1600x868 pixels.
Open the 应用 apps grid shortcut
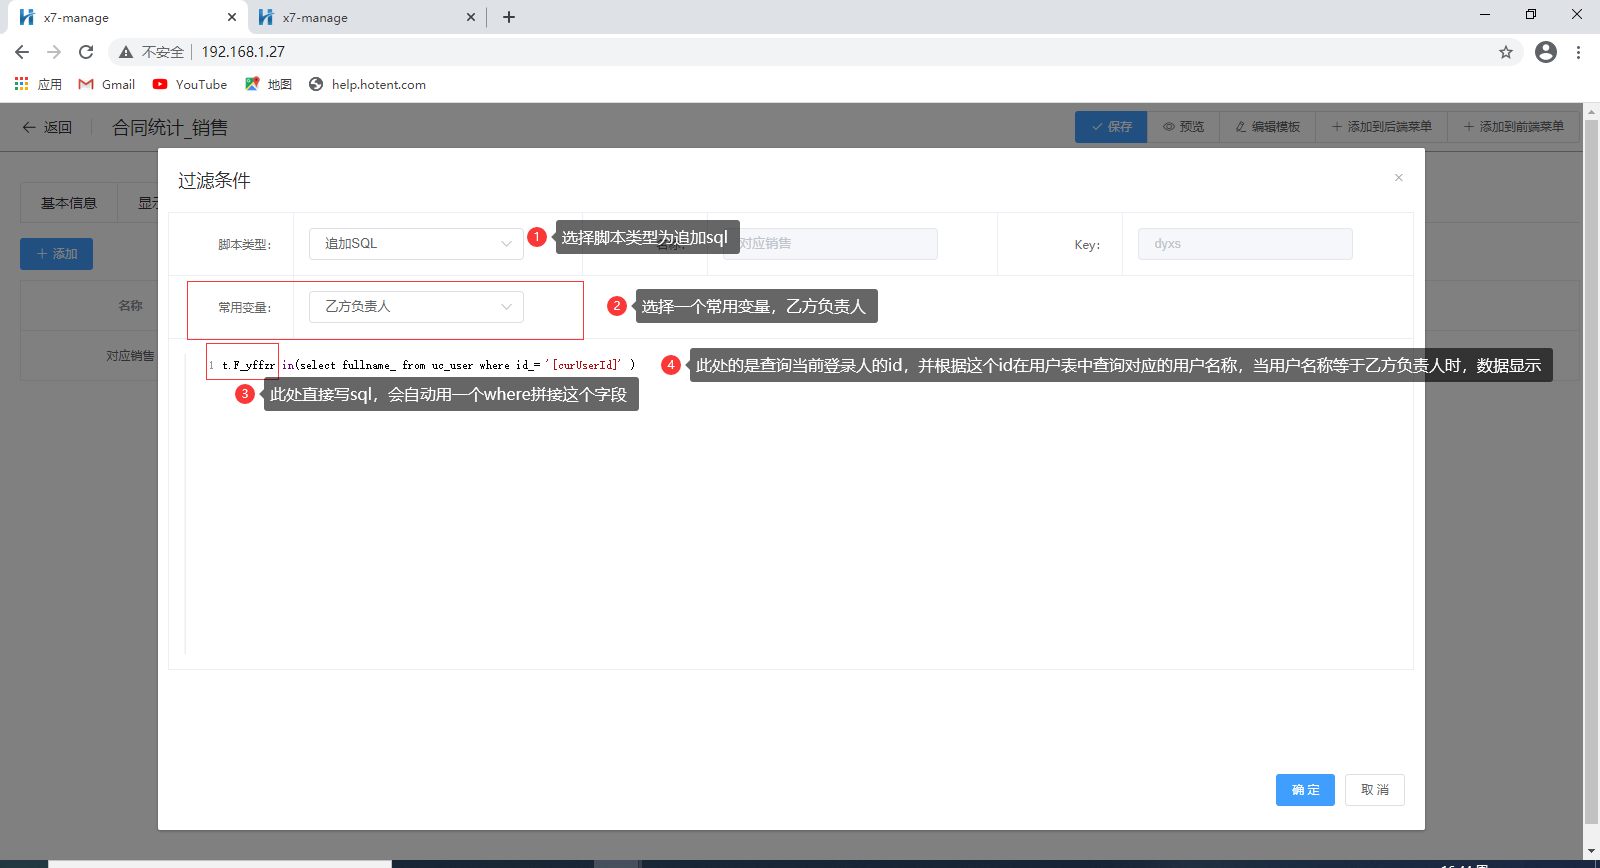coord(38,85)
